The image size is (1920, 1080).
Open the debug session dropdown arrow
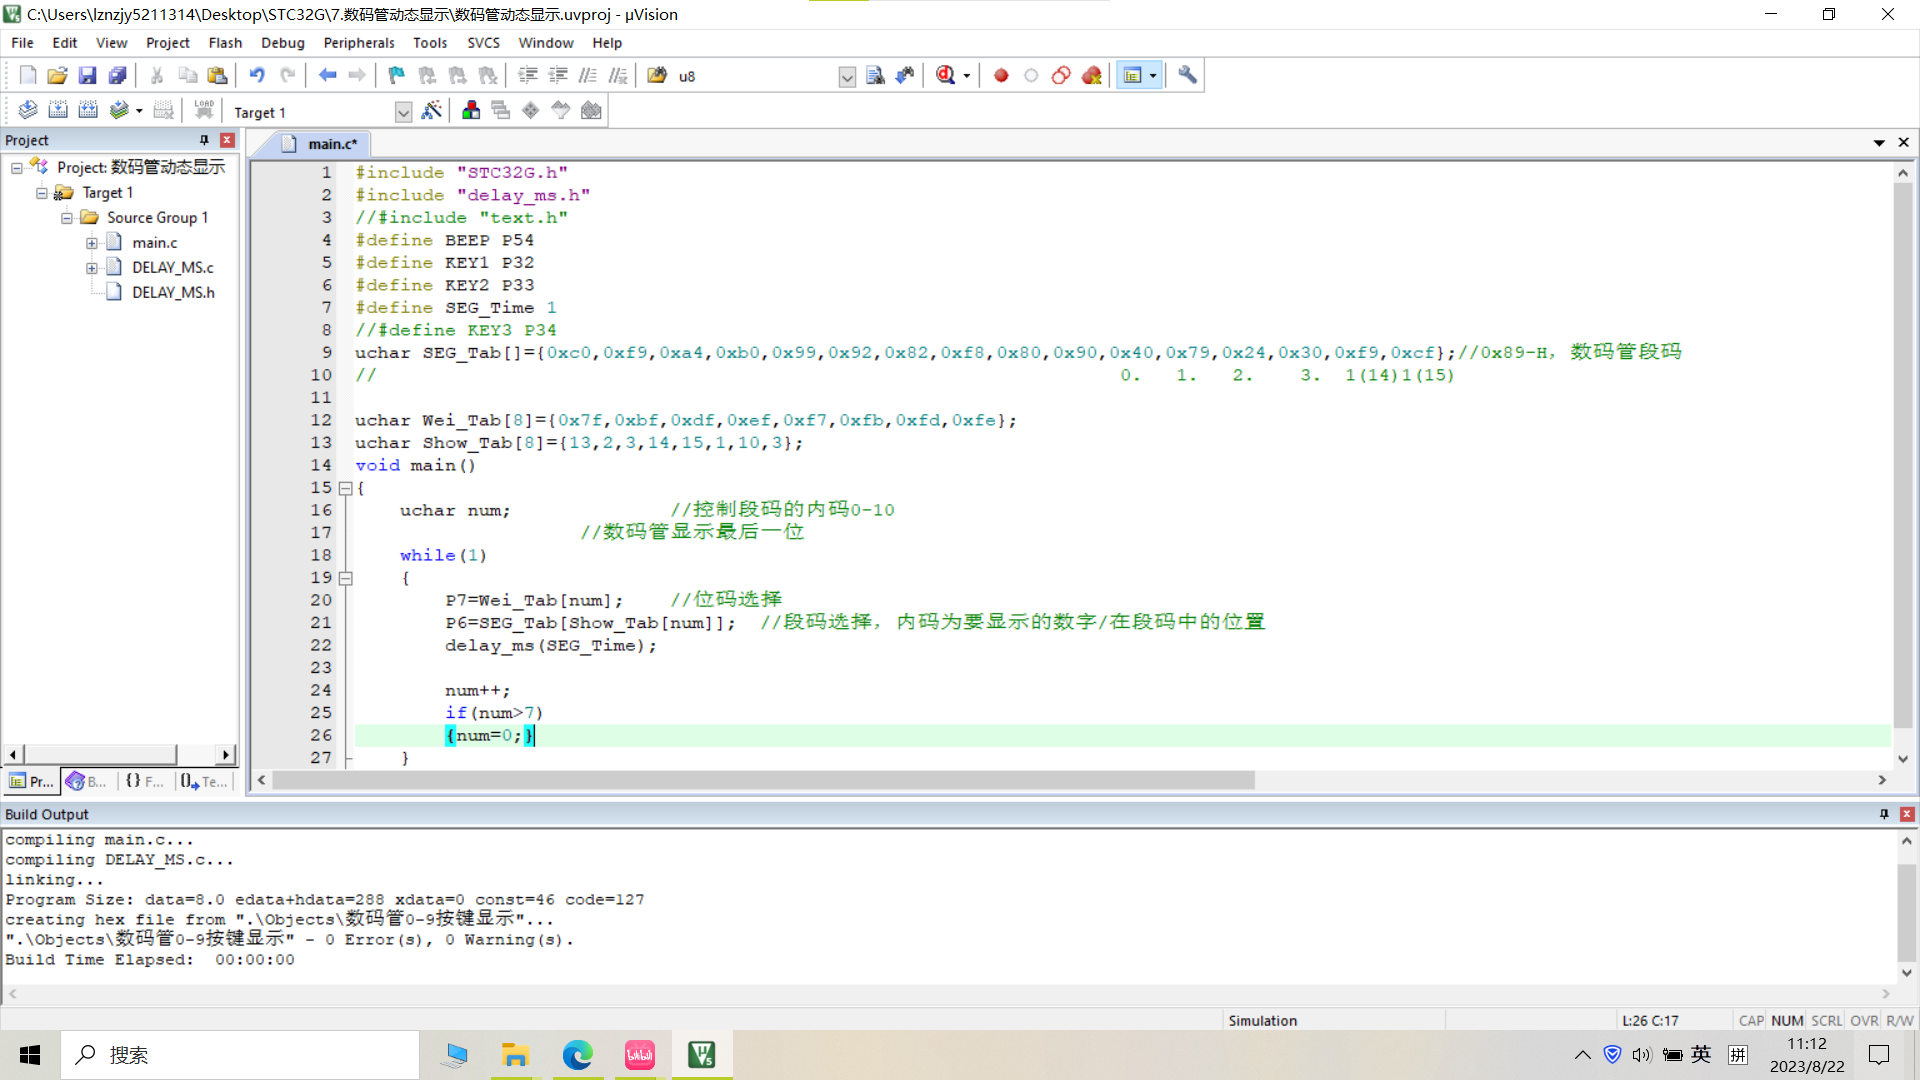pos(966,76)
